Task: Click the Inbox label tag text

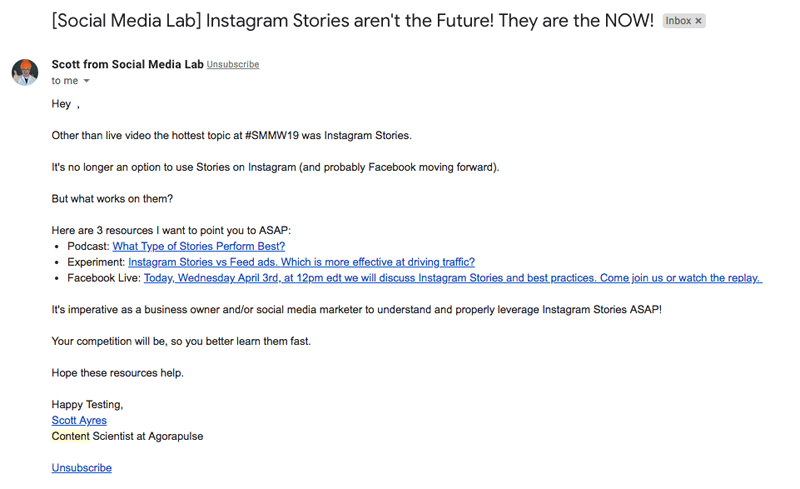Action: tap(678, 21)
